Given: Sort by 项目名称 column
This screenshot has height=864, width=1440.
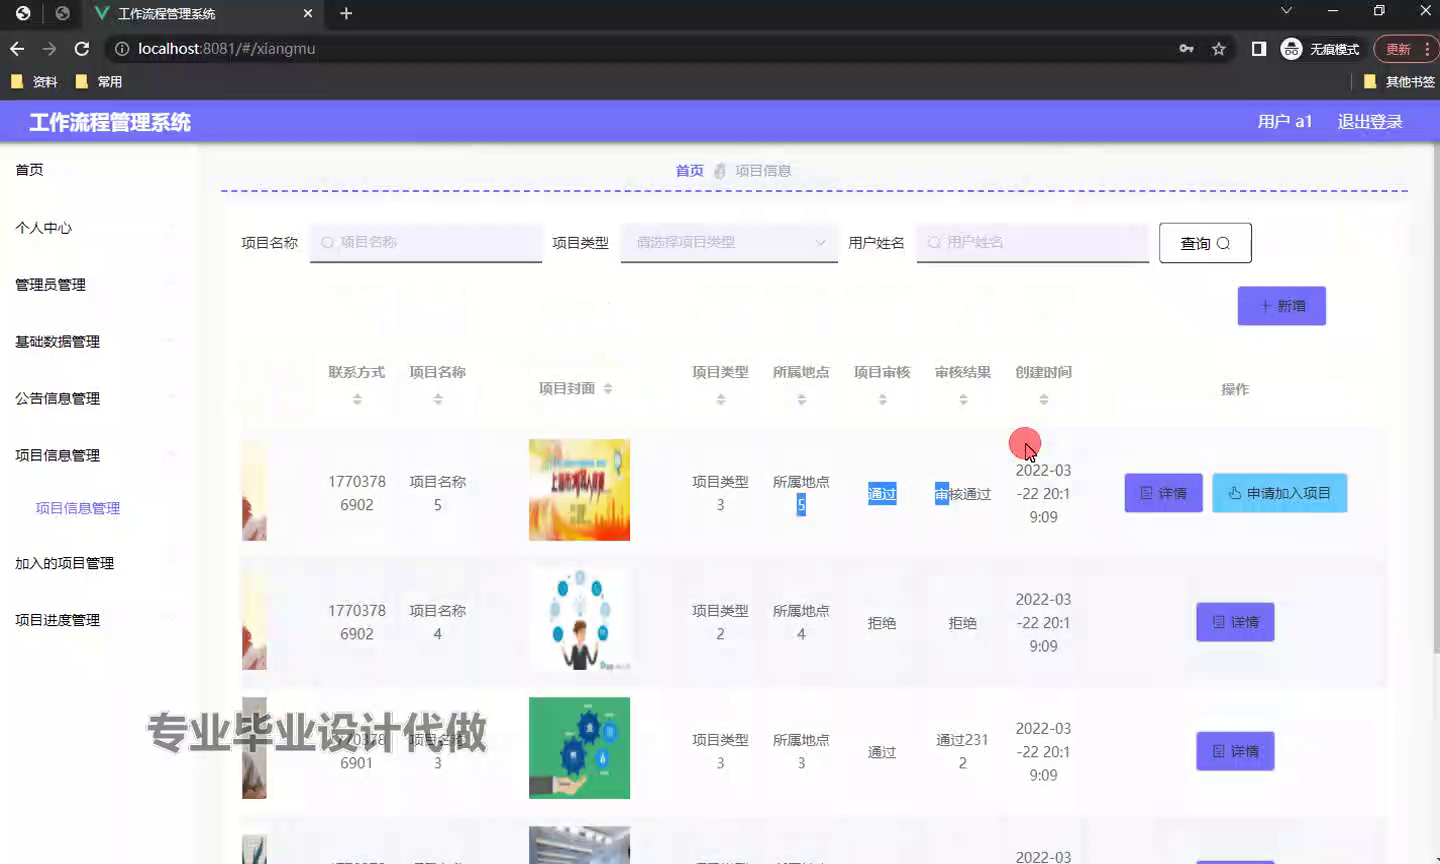Looking at the screenshot, I should [438, 399].
